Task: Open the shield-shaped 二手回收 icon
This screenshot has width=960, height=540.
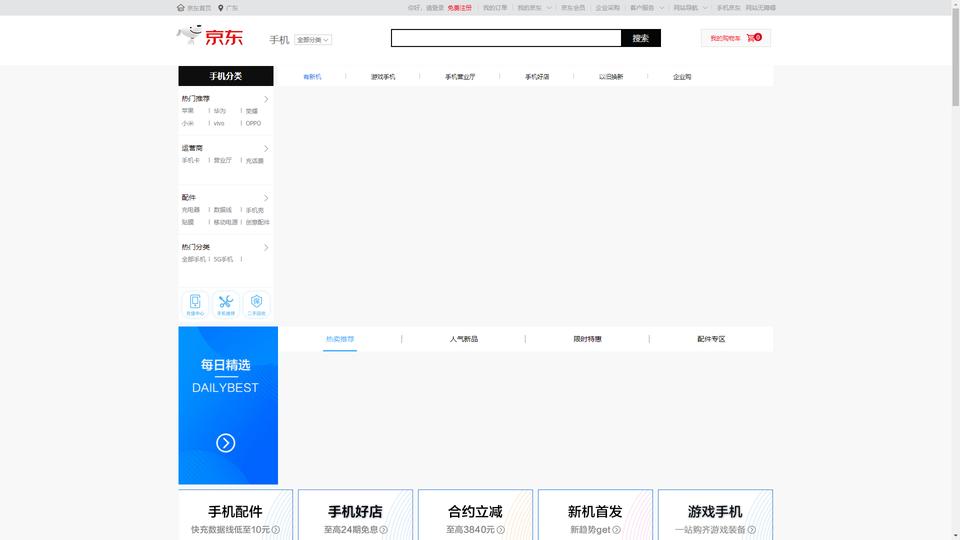Action: [x=257, y=304]
